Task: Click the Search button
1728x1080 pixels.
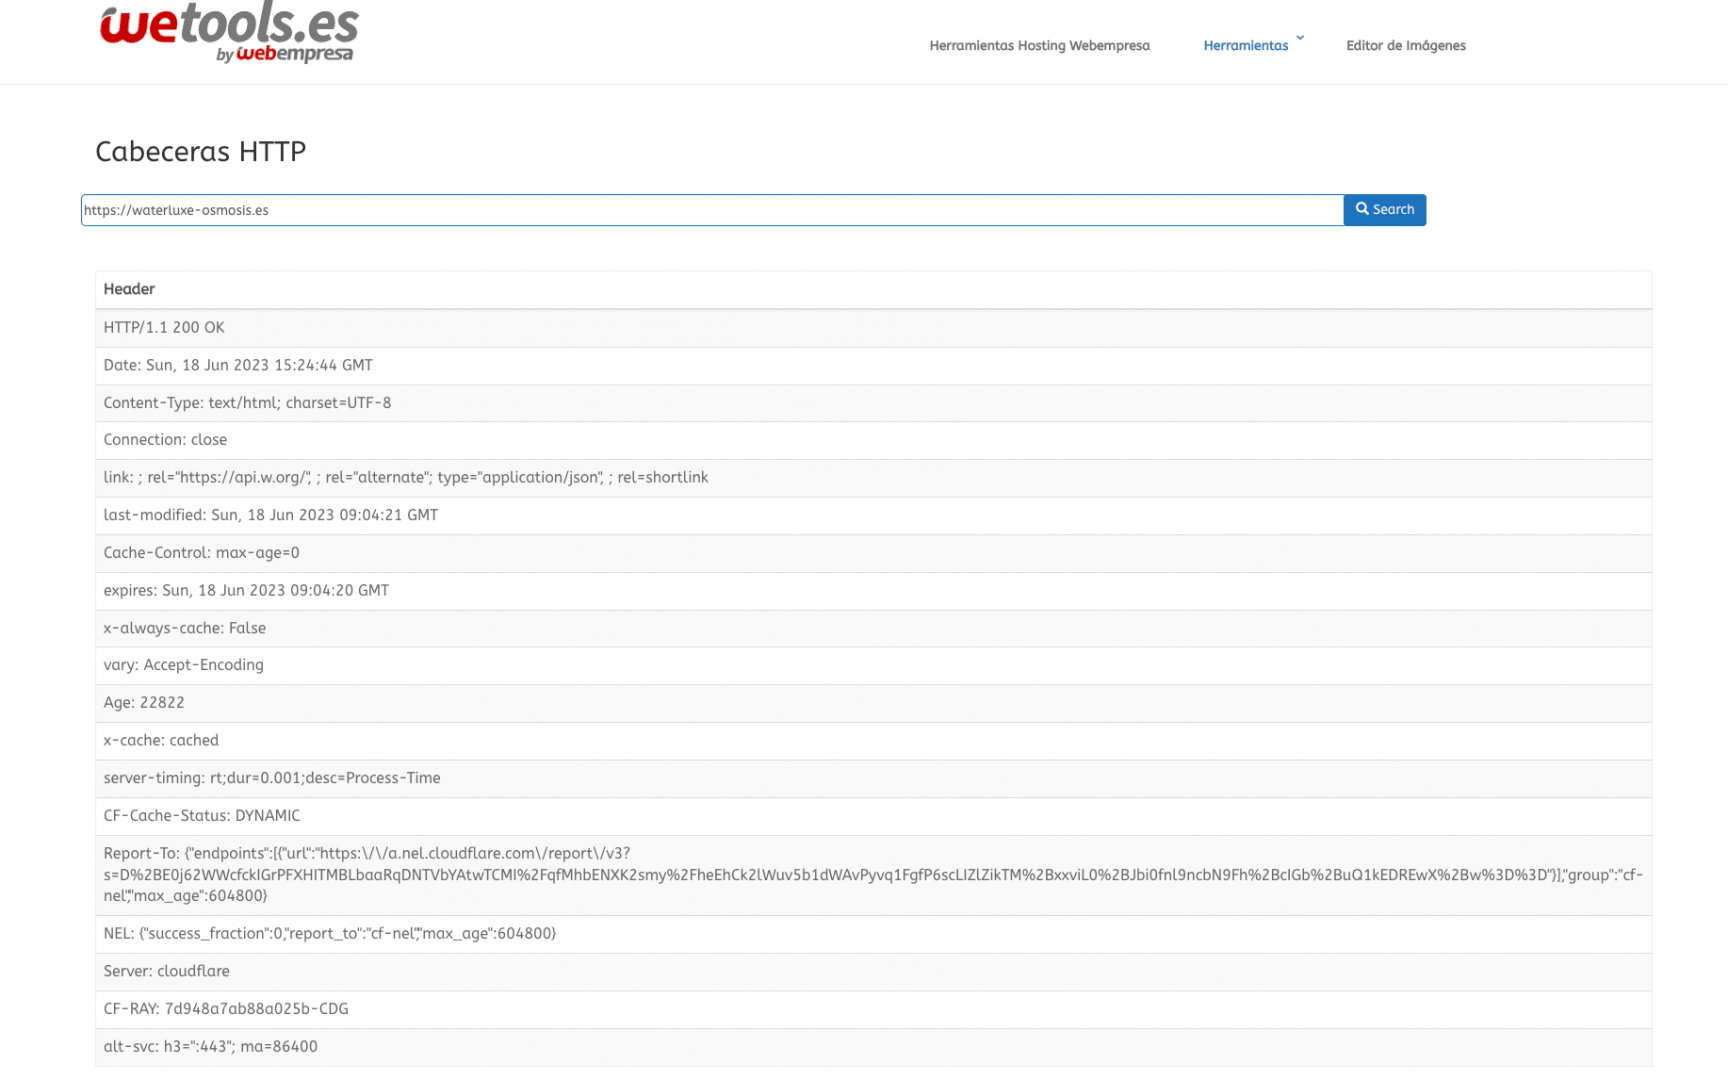Action: 1384,209
